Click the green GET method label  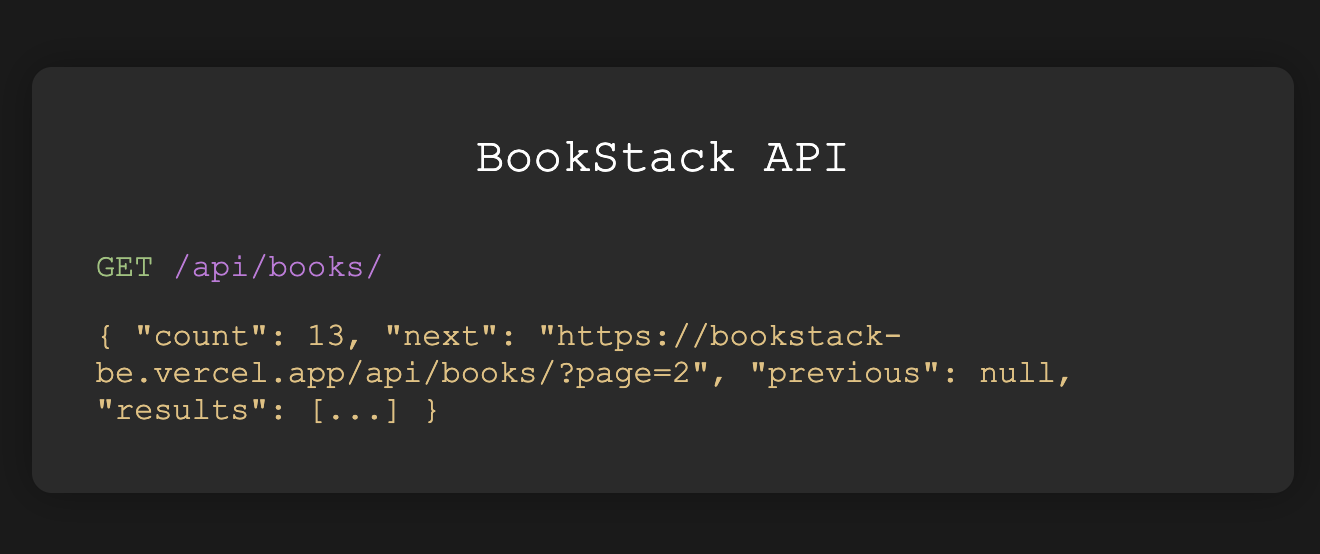click(x=125, y=268)
